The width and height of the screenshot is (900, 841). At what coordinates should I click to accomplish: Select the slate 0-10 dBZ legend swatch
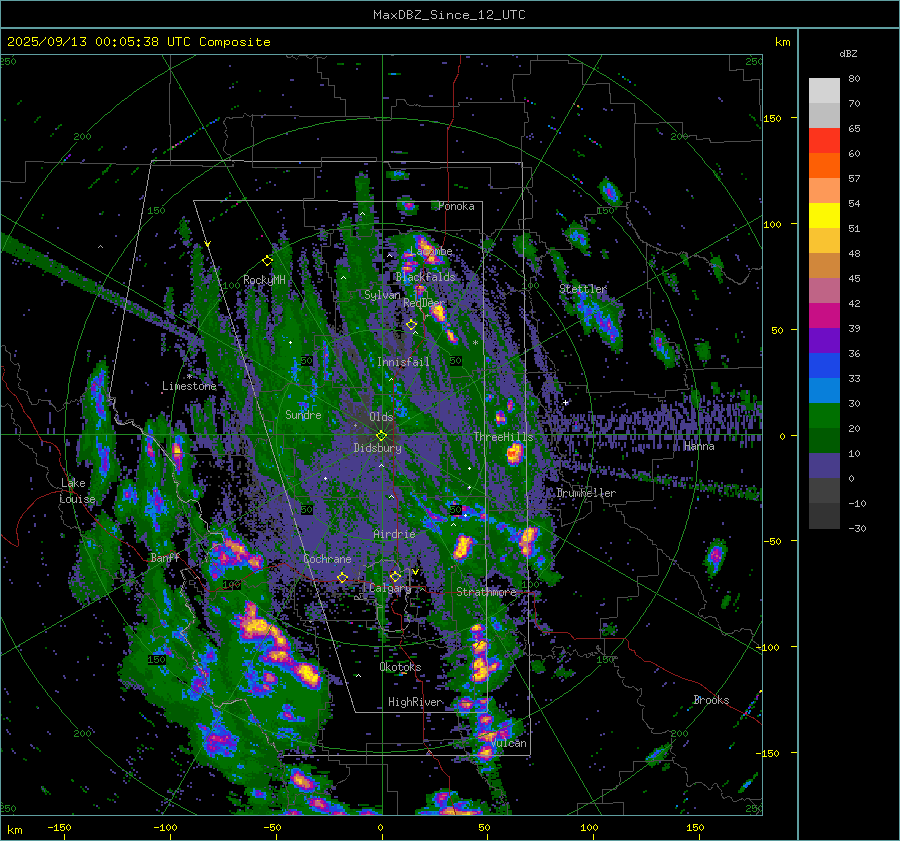pyautogui.click(x=824, y=466)
